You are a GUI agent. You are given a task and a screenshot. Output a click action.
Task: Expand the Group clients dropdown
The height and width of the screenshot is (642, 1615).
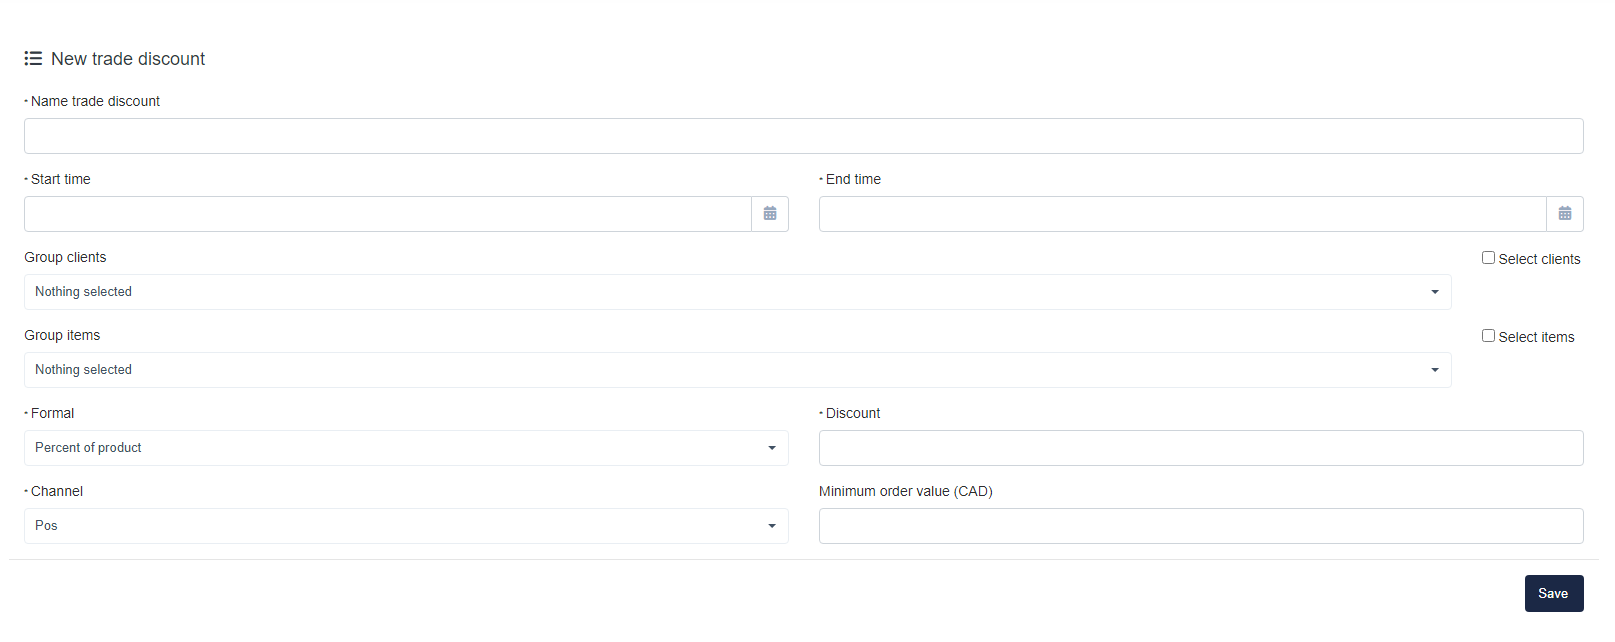point(737,292)
